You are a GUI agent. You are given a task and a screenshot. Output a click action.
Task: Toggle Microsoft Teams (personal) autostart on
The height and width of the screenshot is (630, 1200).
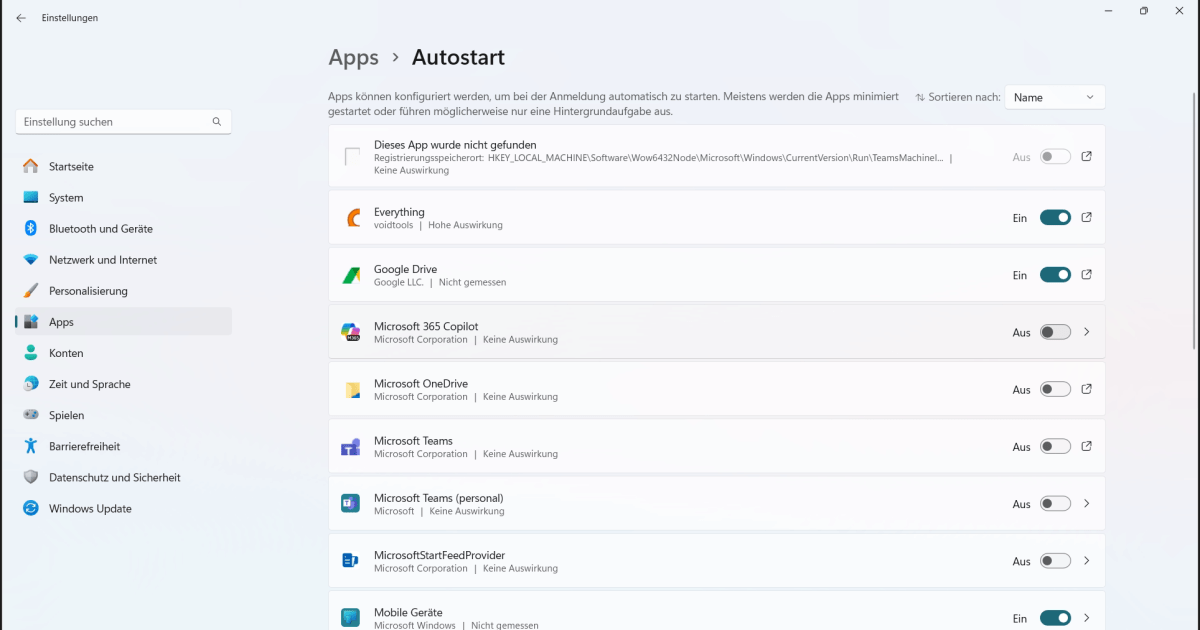1055,504
